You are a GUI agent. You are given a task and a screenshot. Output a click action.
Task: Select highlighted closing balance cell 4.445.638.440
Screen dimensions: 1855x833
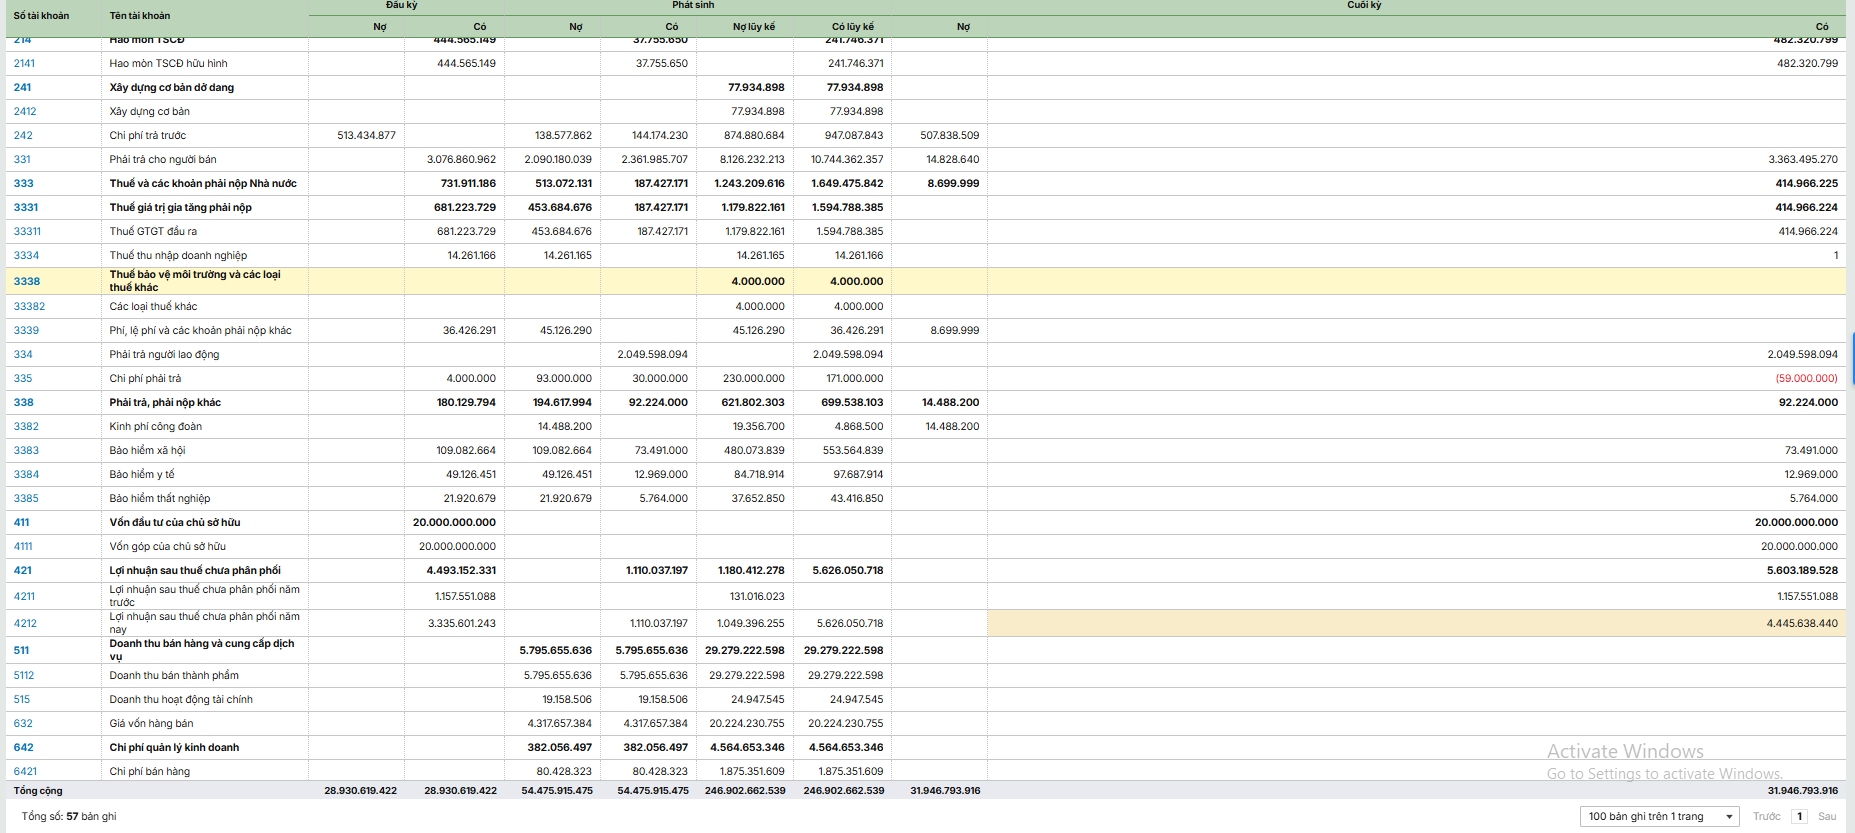coord(1801,624)
